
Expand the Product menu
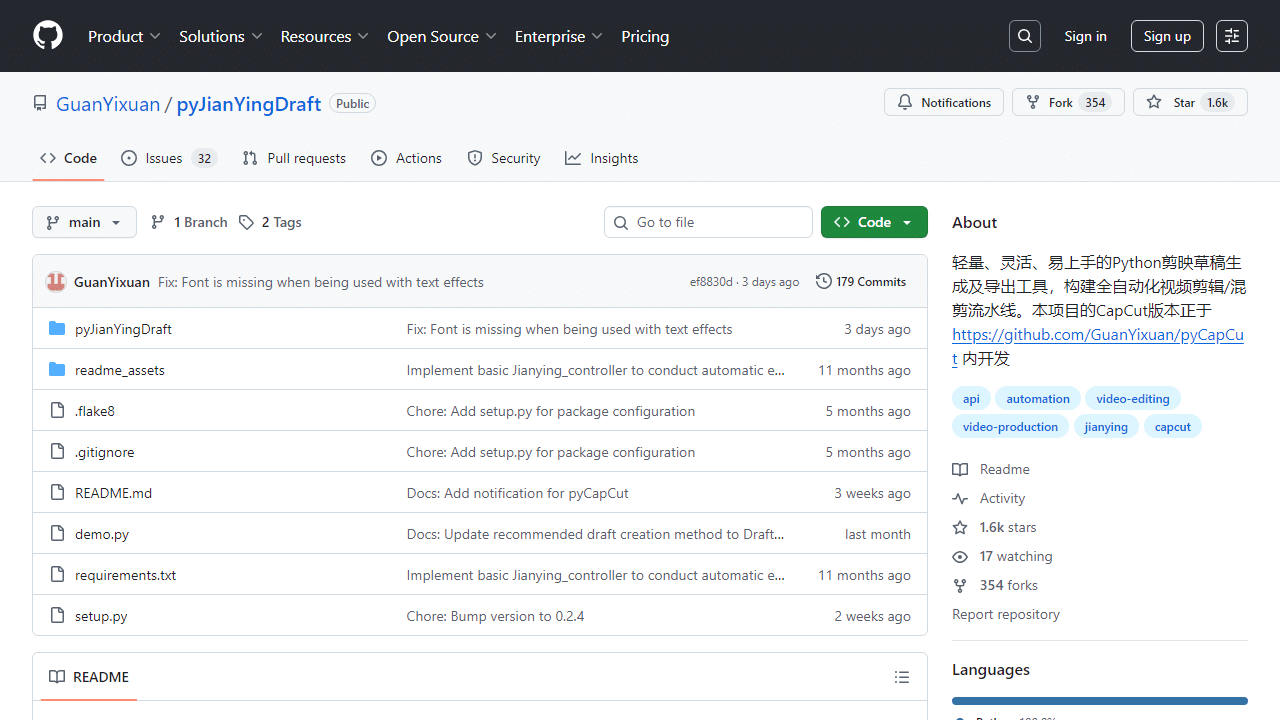pyautogui.click(x=124, y=36)
